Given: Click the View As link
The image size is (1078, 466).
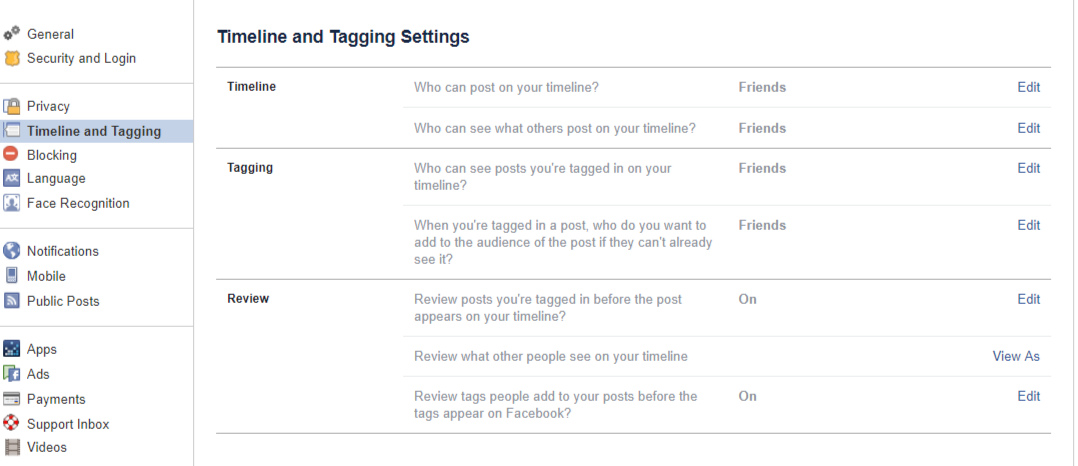Looking at the screenshot, I should 1016,356.
